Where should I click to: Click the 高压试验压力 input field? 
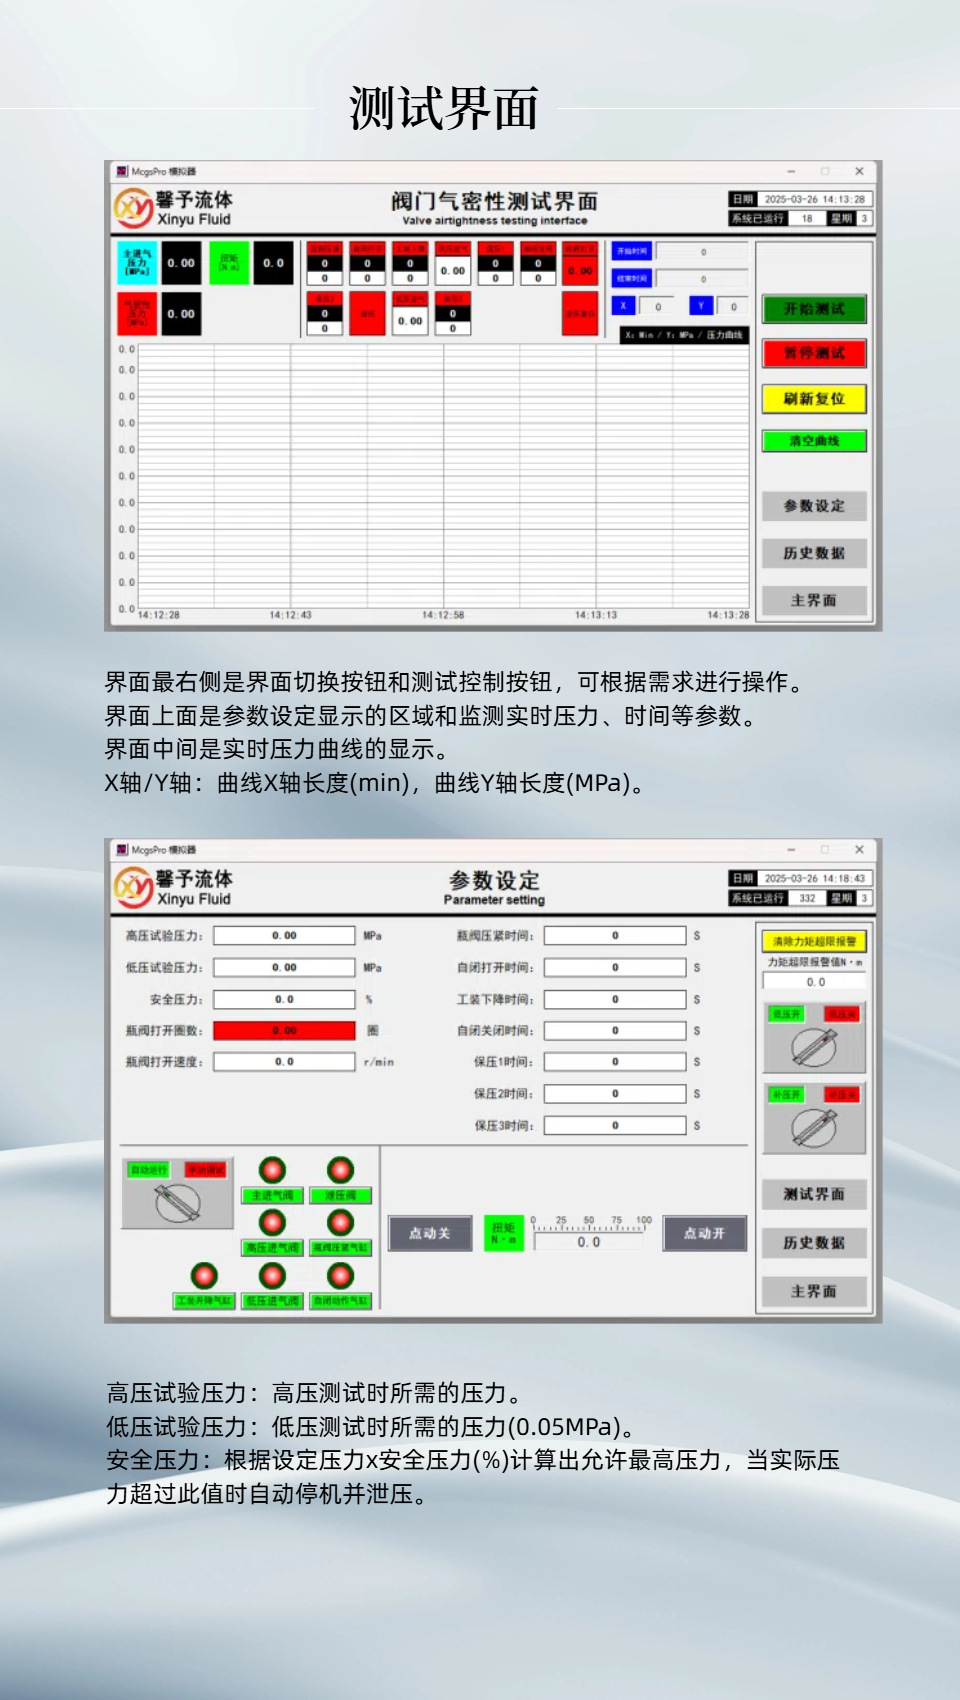pyautogui.click(x=284, y=936)
